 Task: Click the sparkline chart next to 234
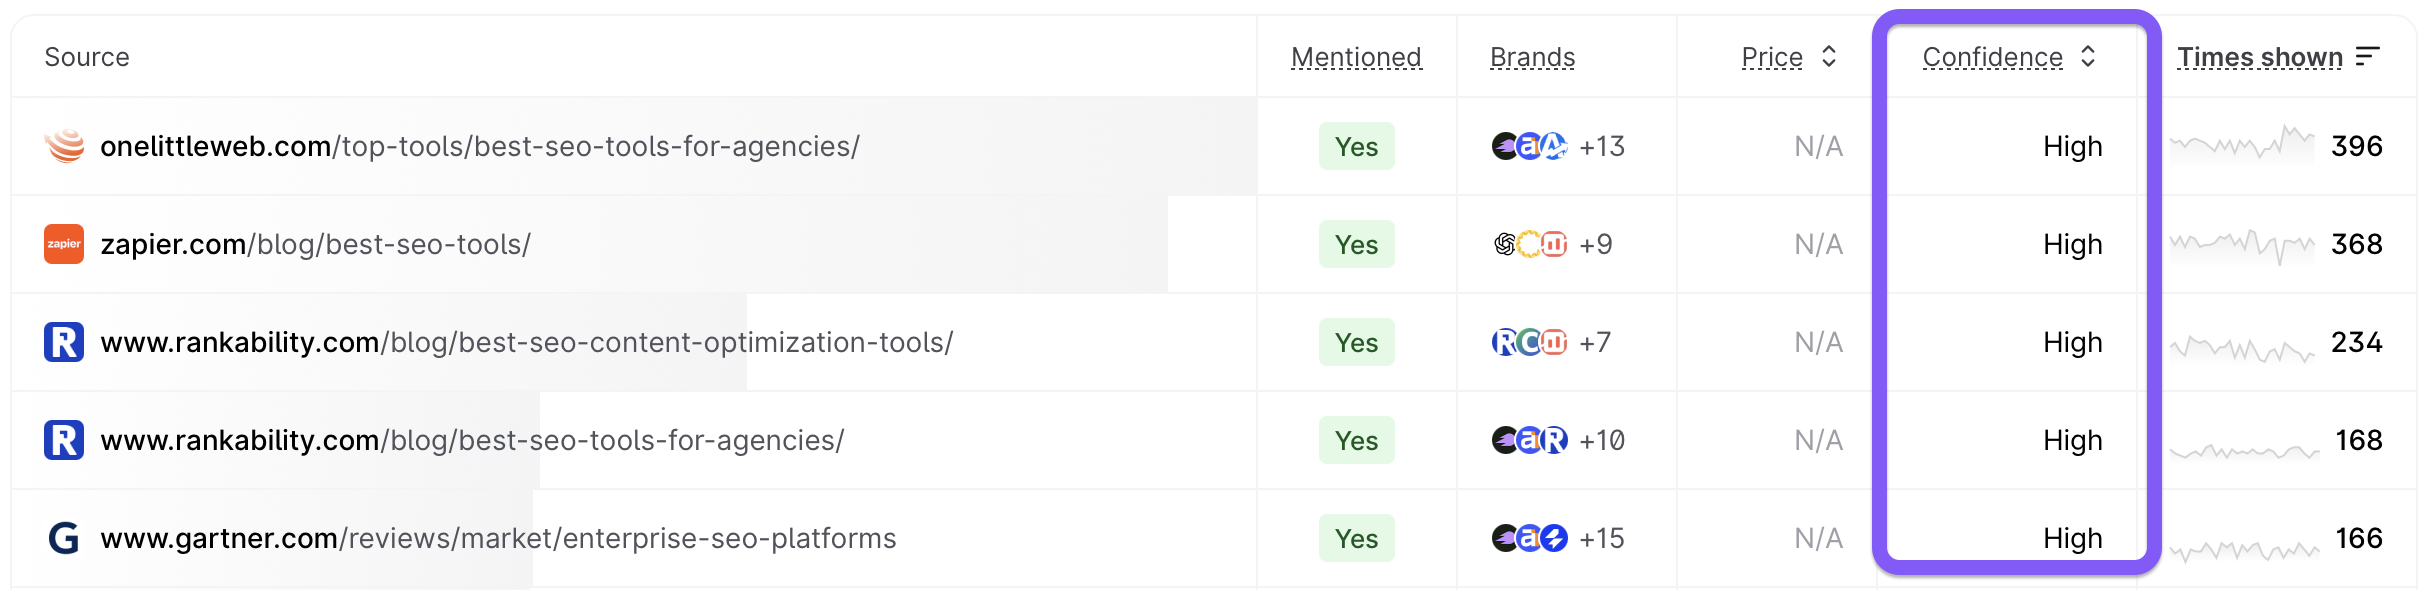(x=2242, y=348)
